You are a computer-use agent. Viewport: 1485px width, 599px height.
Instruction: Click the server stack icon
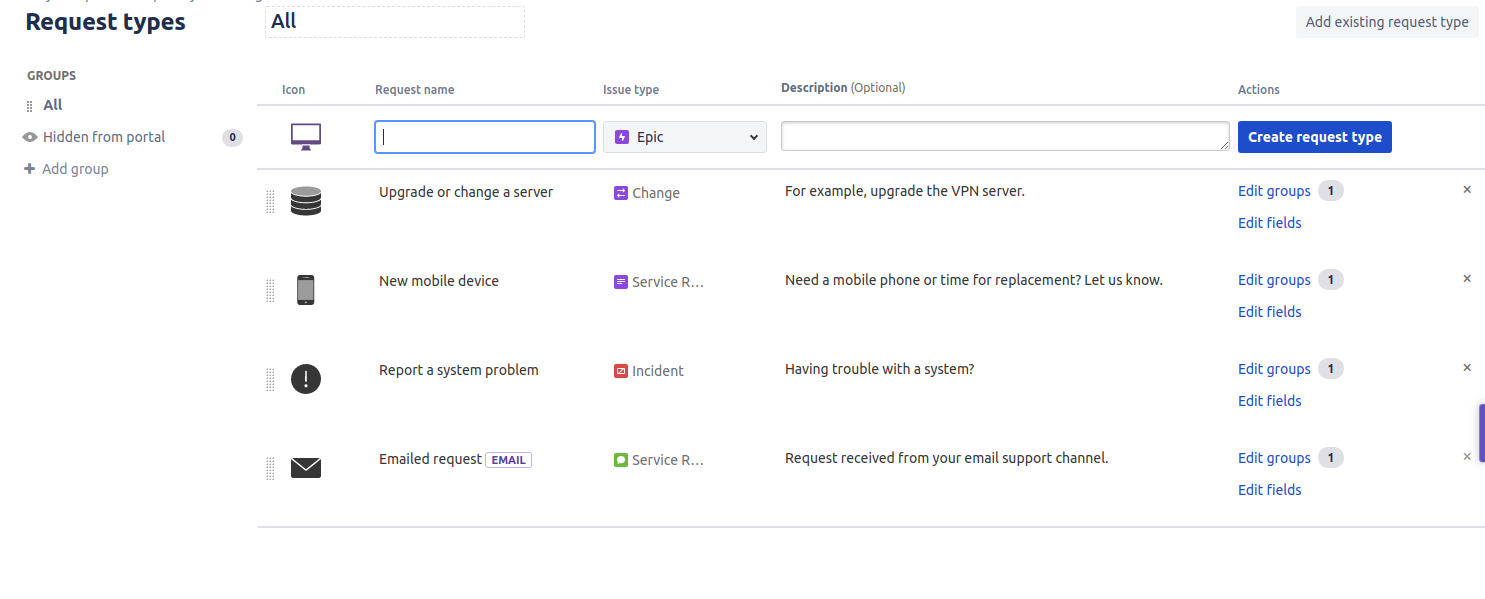(x=306, y=201)
